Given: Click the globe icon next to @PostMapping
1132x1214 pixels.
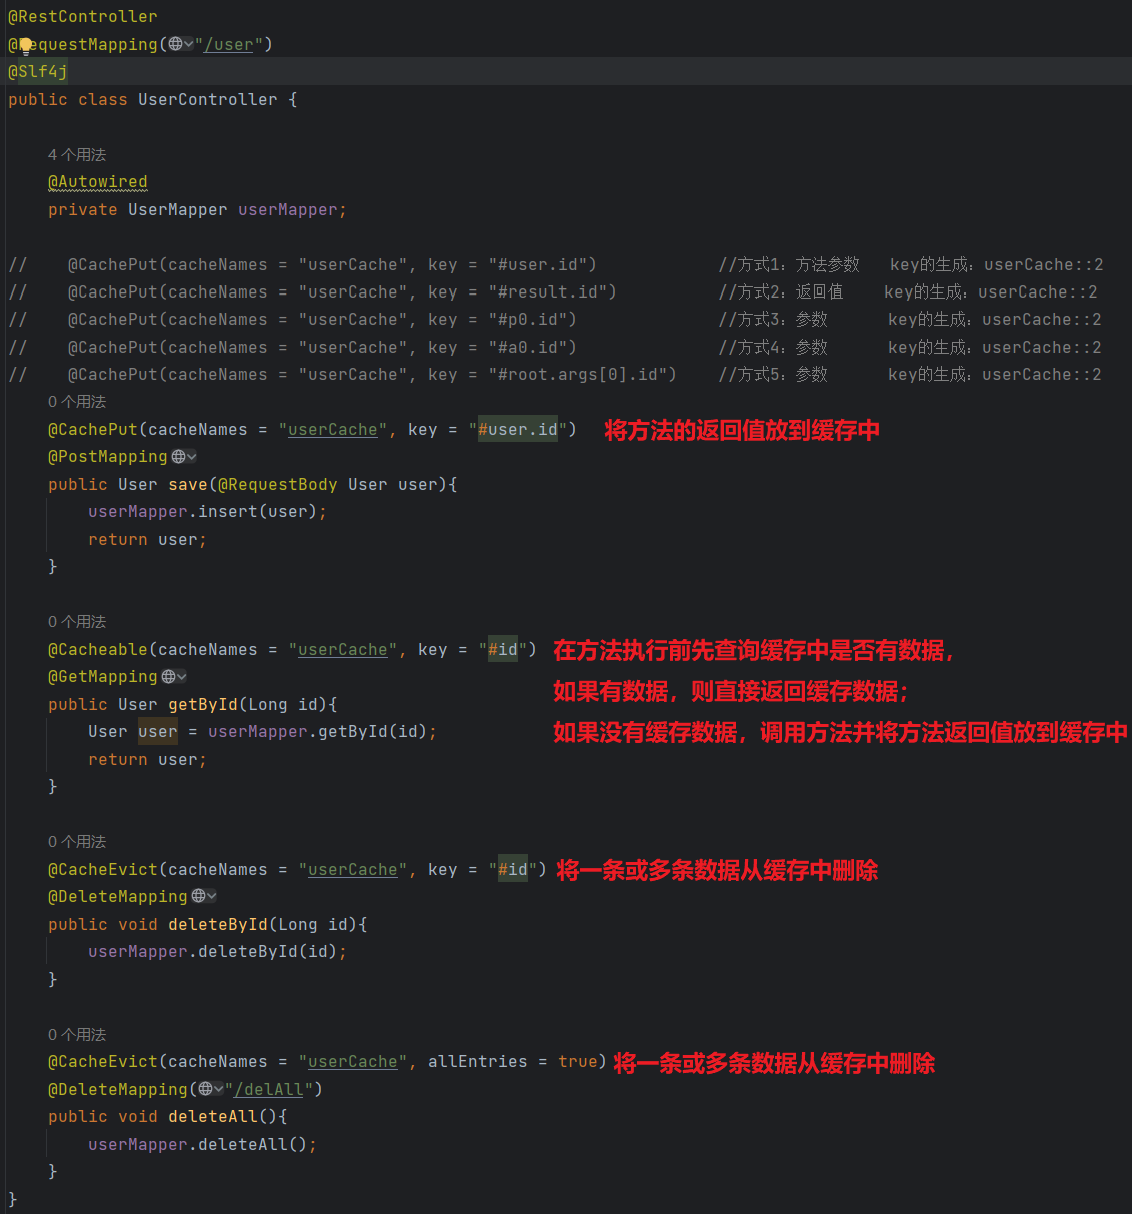Looking at the screenshot, I should click(x=178, y=457).
